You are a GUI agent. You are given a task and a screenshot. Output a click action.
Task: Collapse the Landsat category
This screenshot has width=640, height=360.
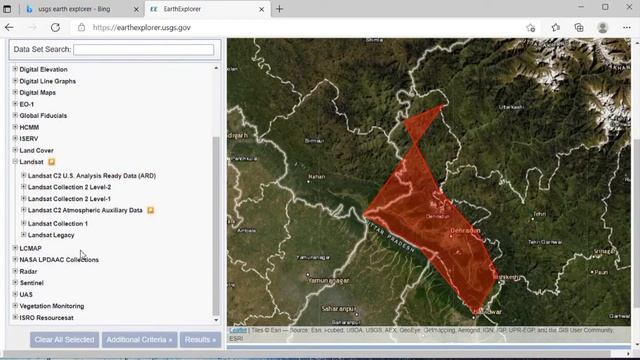tap(15, 162)
